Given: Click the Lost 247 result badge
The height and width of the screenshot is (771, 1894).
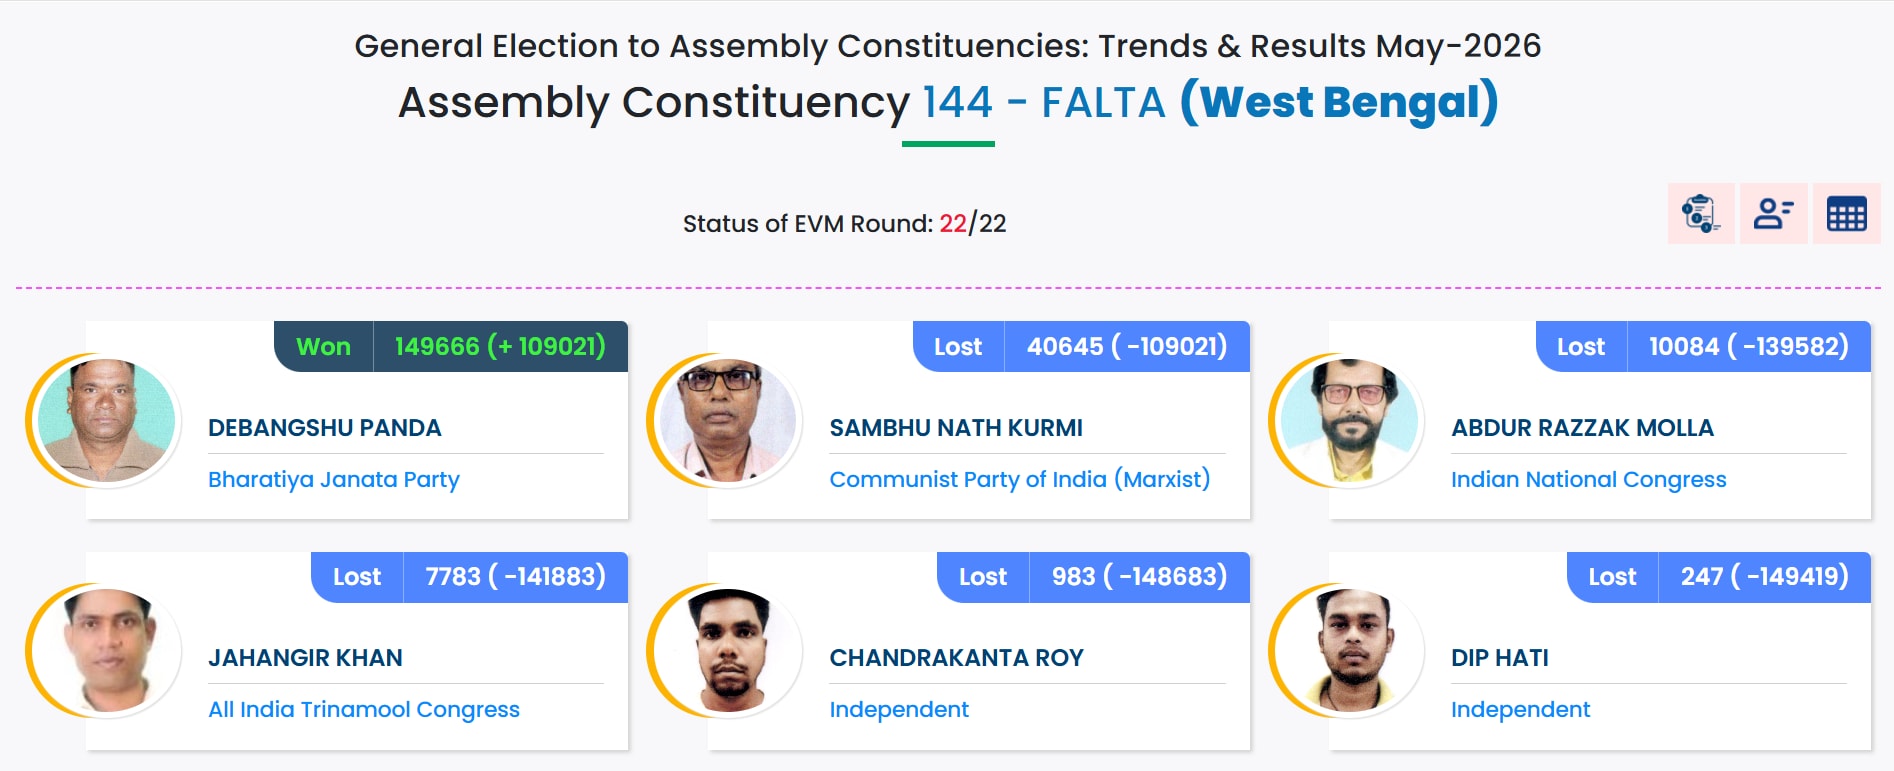Looking at the screenshot, I should (1719, 576).
